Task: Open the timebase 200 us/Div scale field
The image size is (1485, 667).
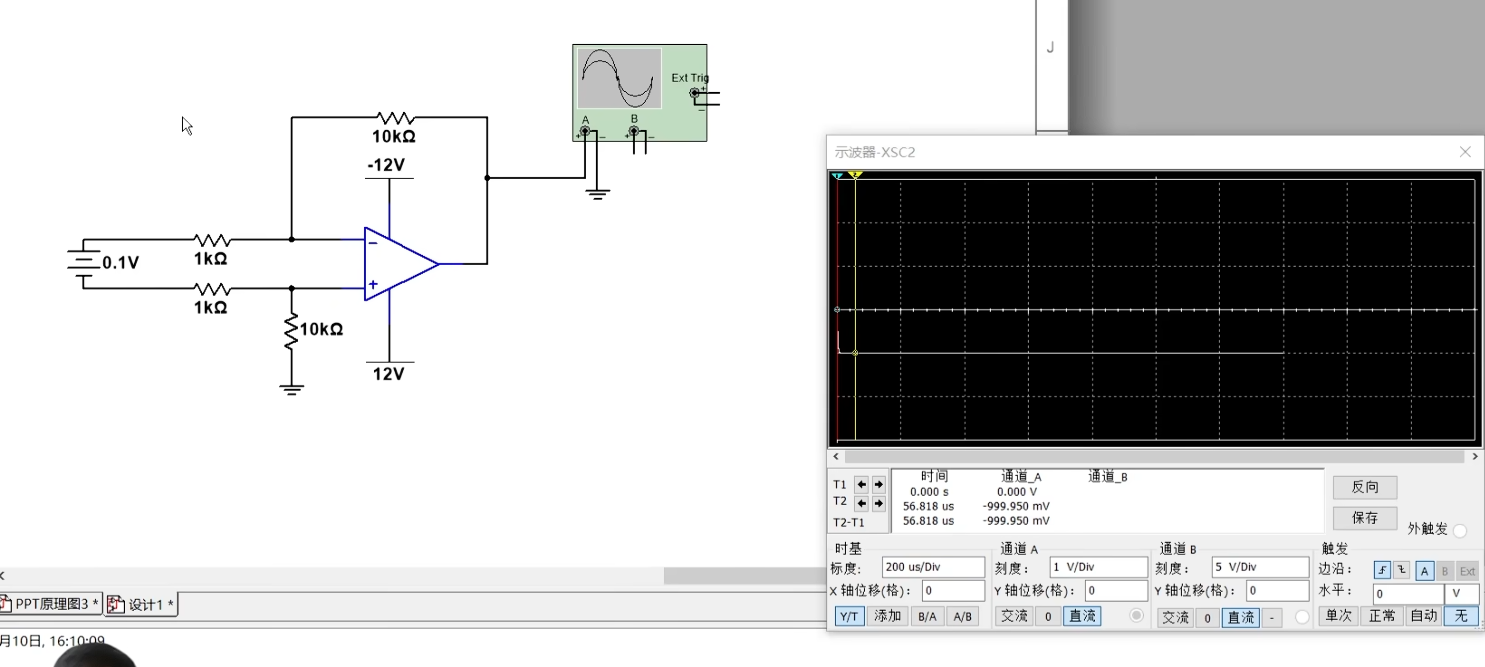Action: [x=932, y=567]
